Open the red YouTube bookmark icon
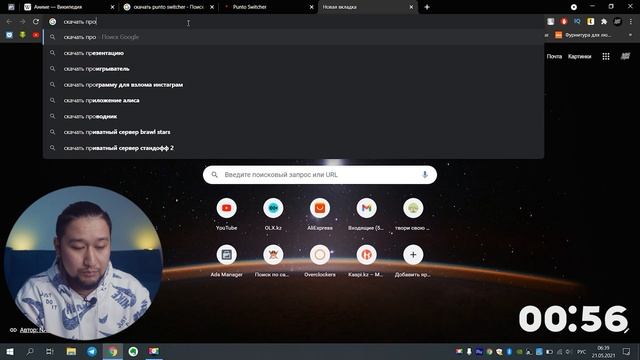 [x=36, y=35]
